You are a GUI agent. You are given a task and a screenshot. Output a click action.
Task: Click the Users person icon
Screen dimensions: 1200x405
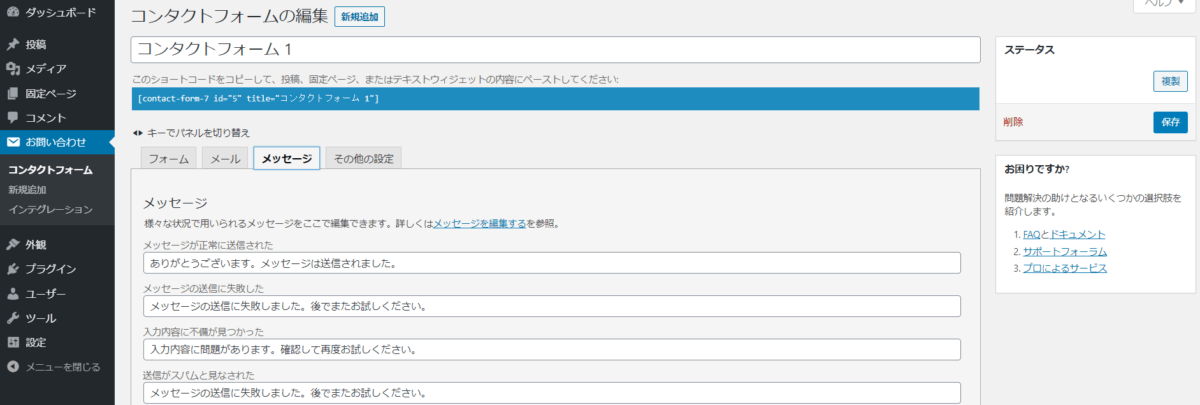point(13,294)
